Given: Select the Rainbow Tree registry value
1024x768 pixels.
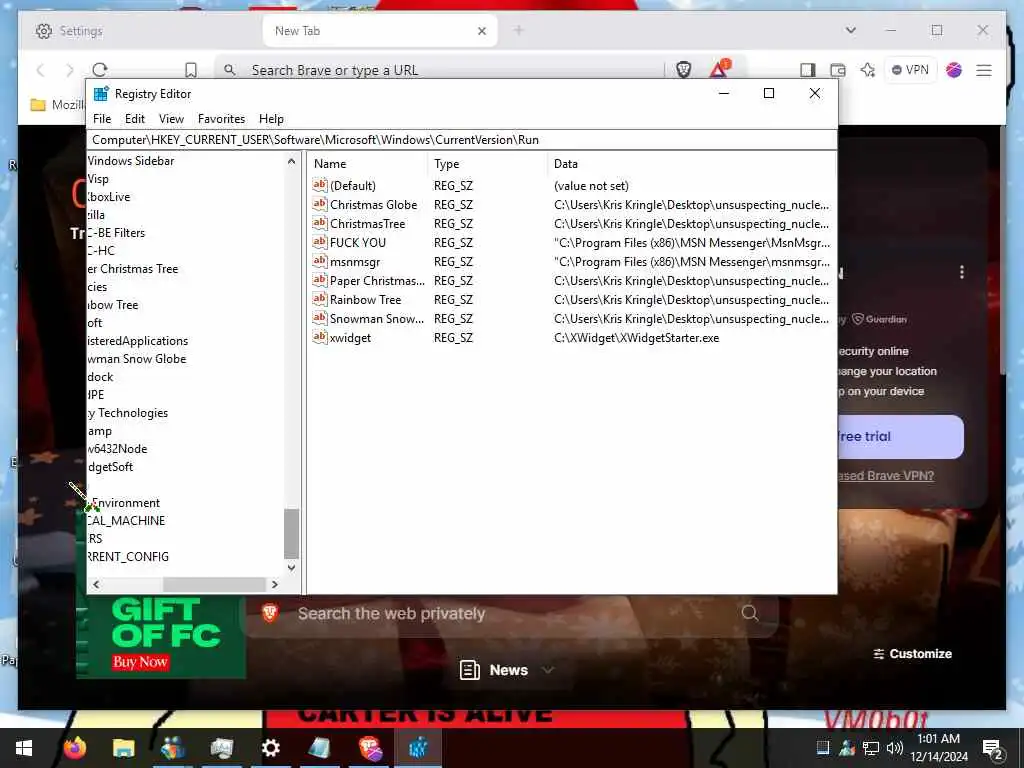Looking at the screenshot, I should [365, 300].
